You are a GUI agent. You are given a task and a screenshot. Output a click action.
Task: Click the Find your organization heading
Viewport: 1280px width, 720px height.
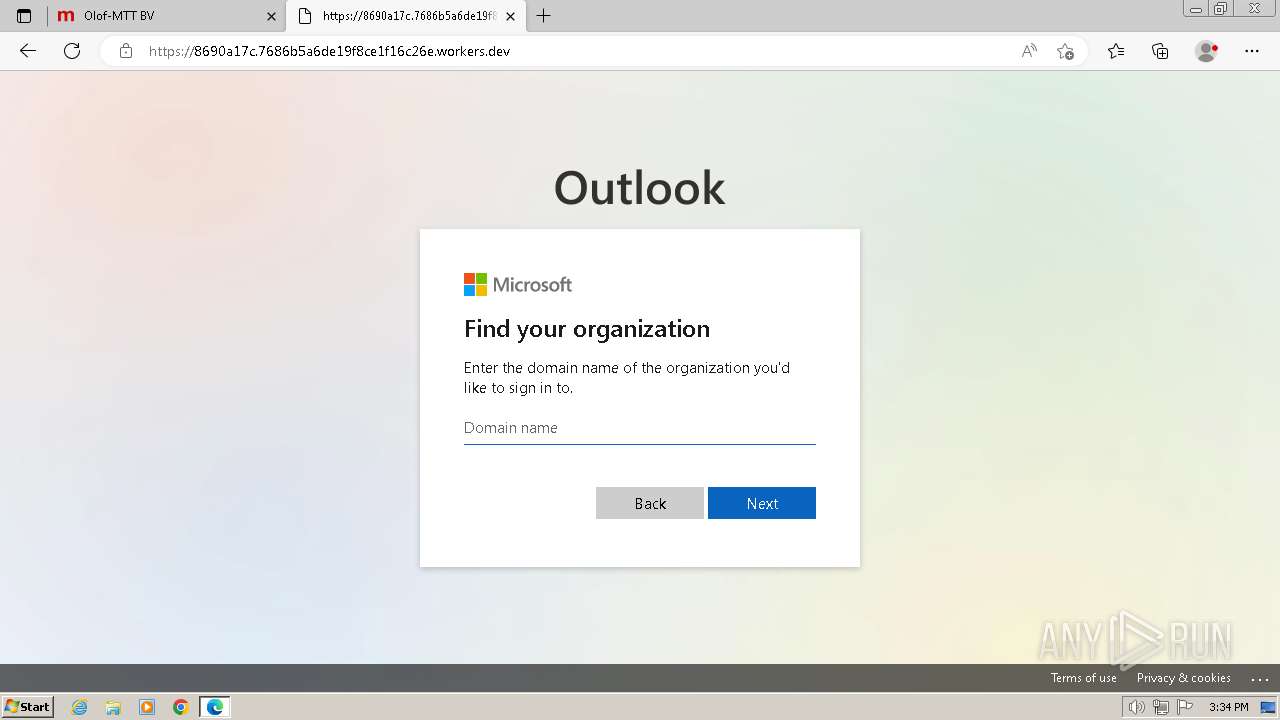(587, 329)
